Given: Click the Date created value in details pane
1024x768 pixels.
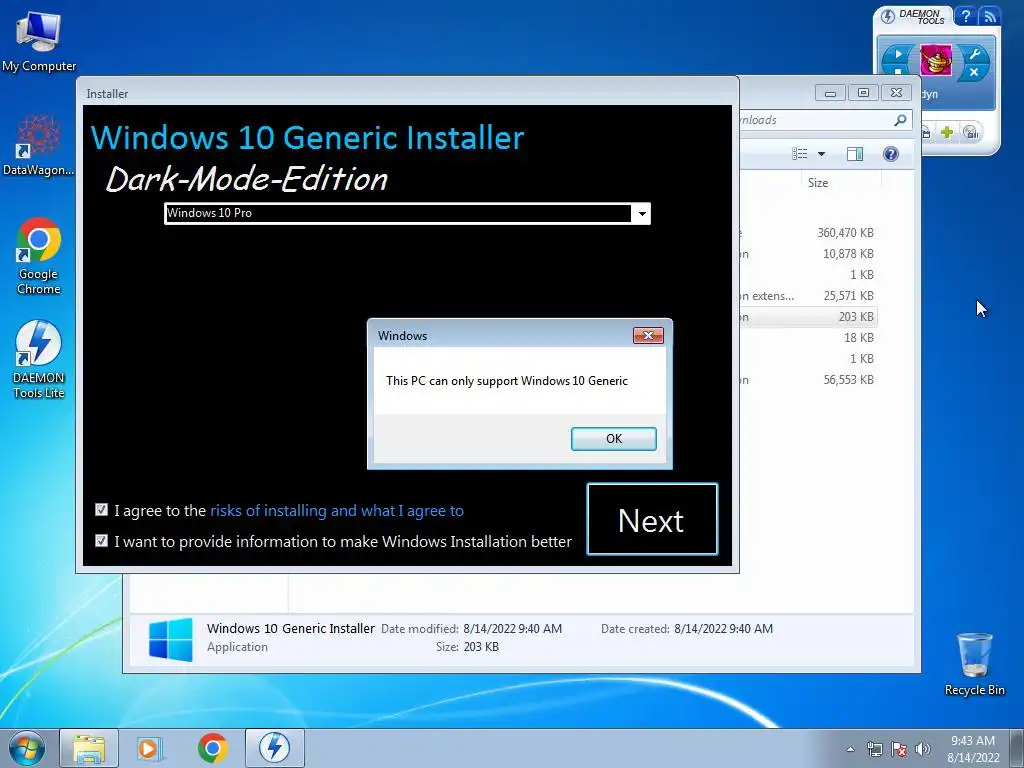Looking at the screenshot, I should tap(723, 628).
